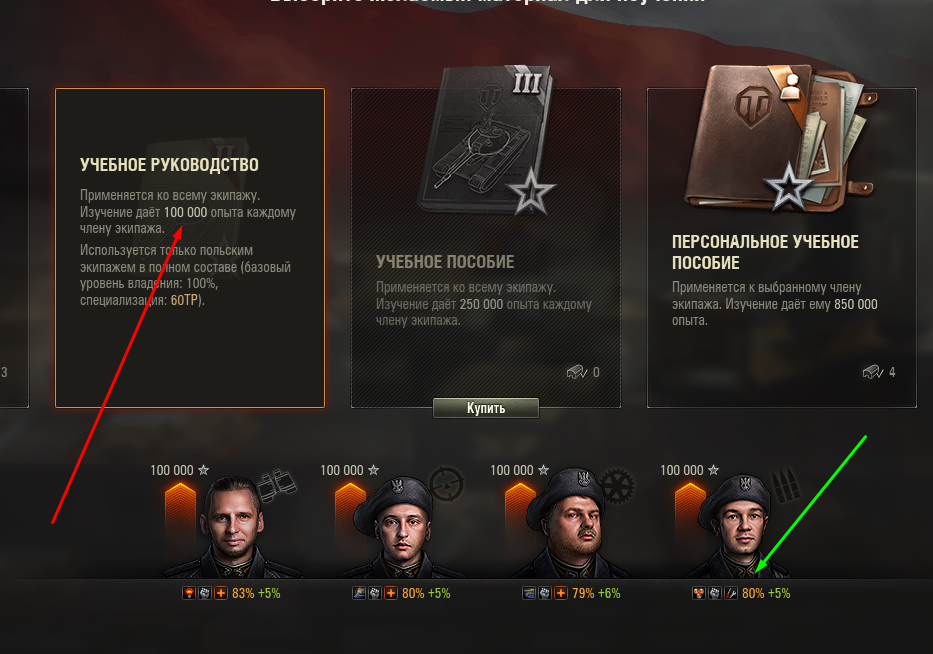Click the loader's wrench repair skill icon
The width and height of the screenshot is (933, 654).
731,593
